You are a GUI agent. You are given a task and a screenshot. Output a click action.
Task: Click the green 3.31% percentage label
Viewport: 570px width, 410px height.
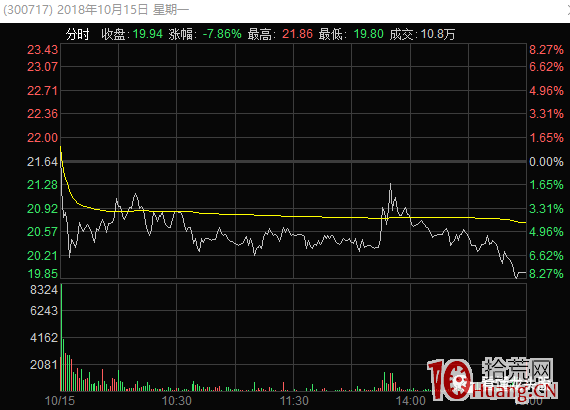click(546, 209)
